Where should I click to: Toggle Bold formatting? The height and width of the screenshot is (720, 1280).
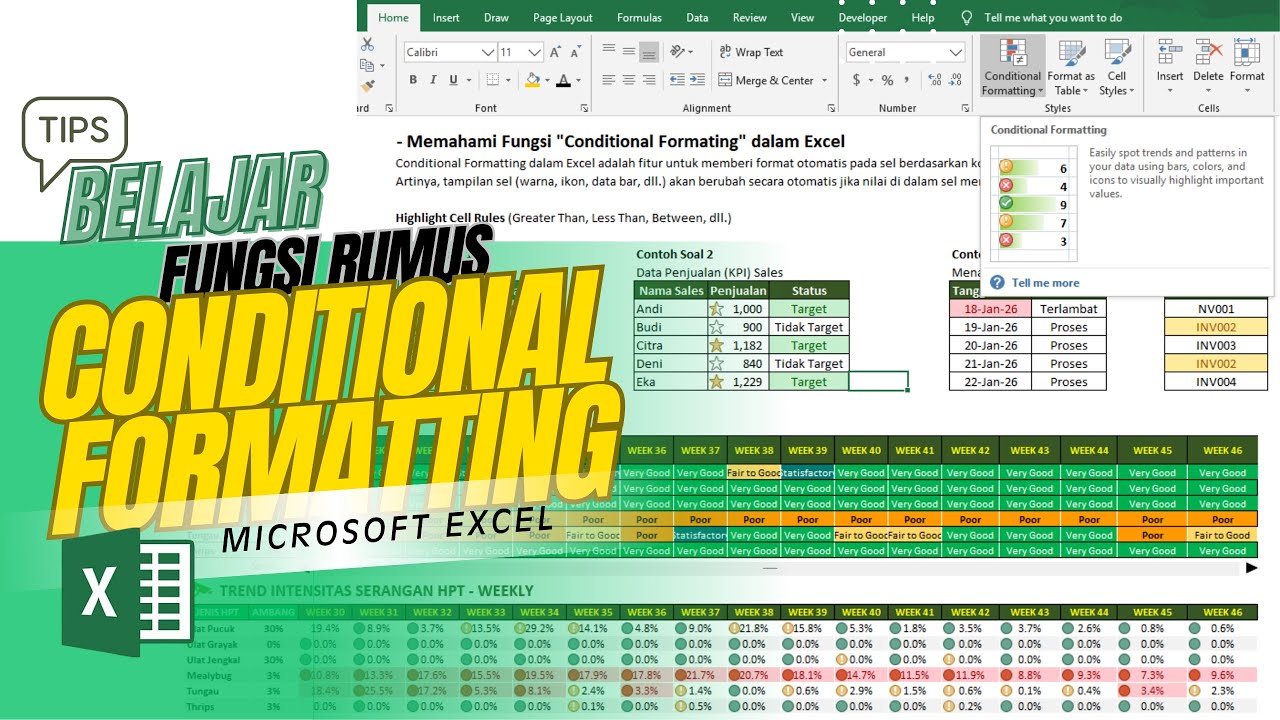click(413, 80)
